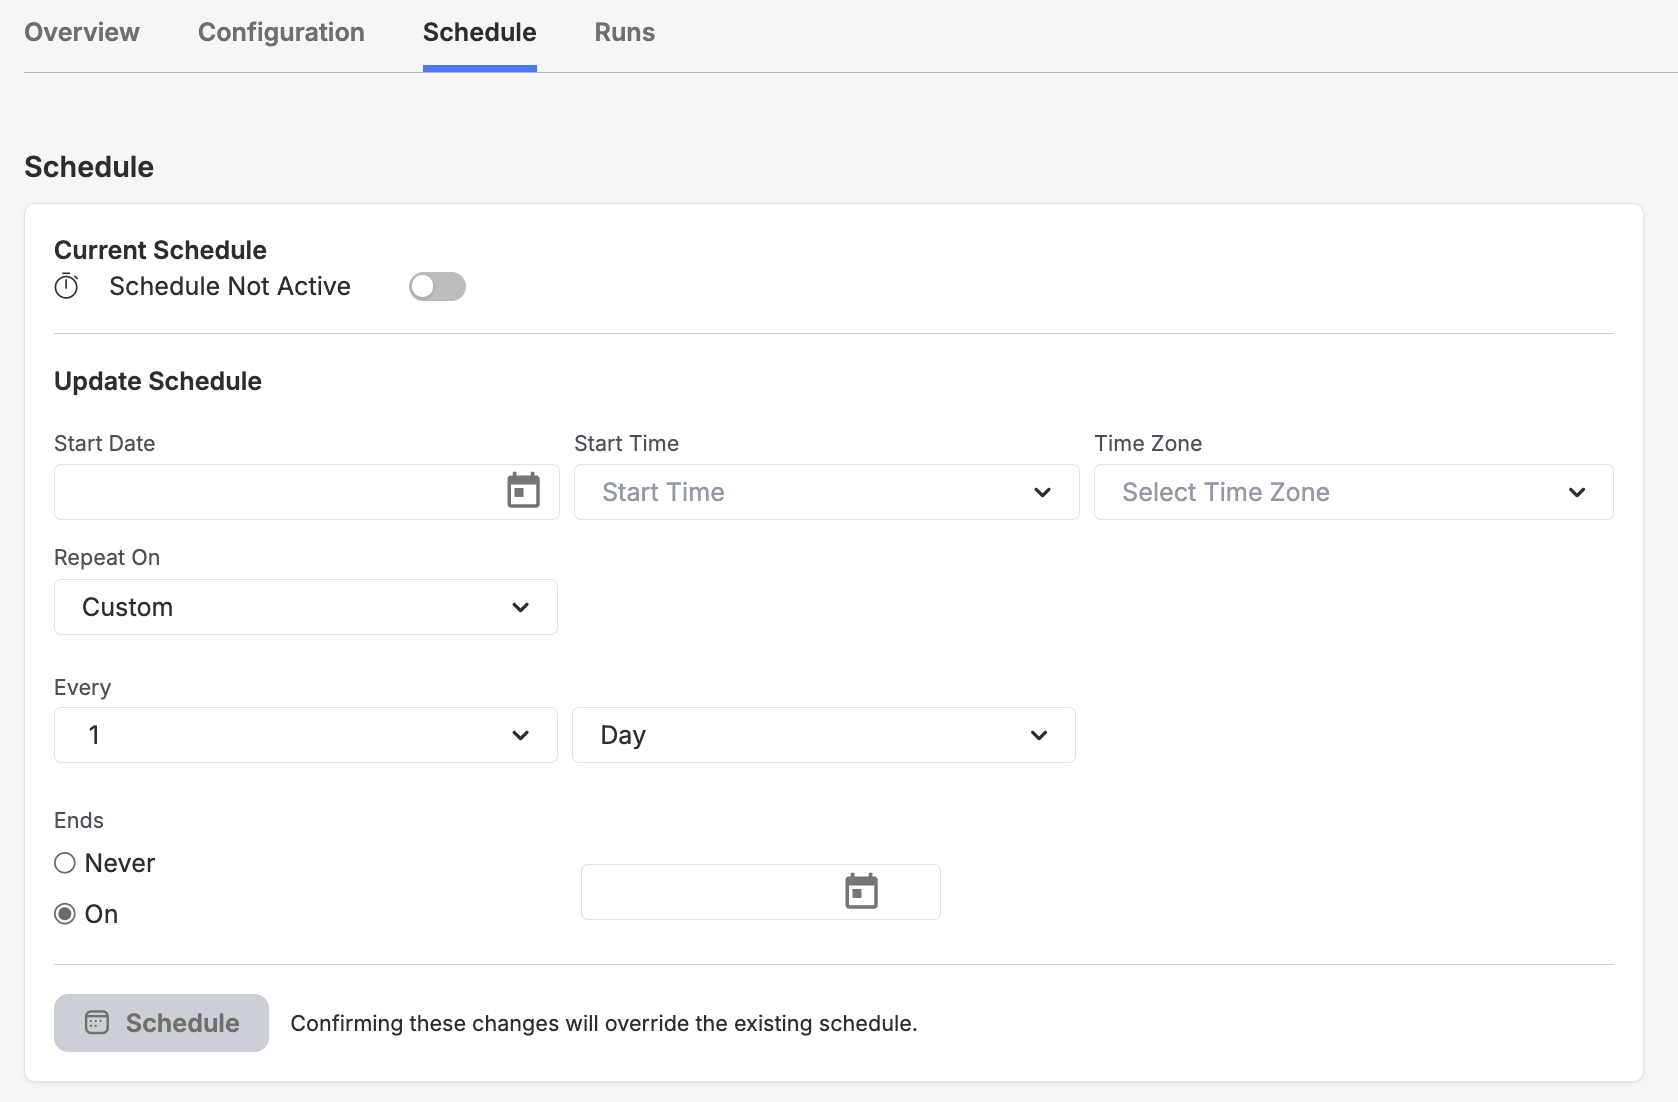Click the Repeat On label

pyautogui.click(x=107, y=557)
